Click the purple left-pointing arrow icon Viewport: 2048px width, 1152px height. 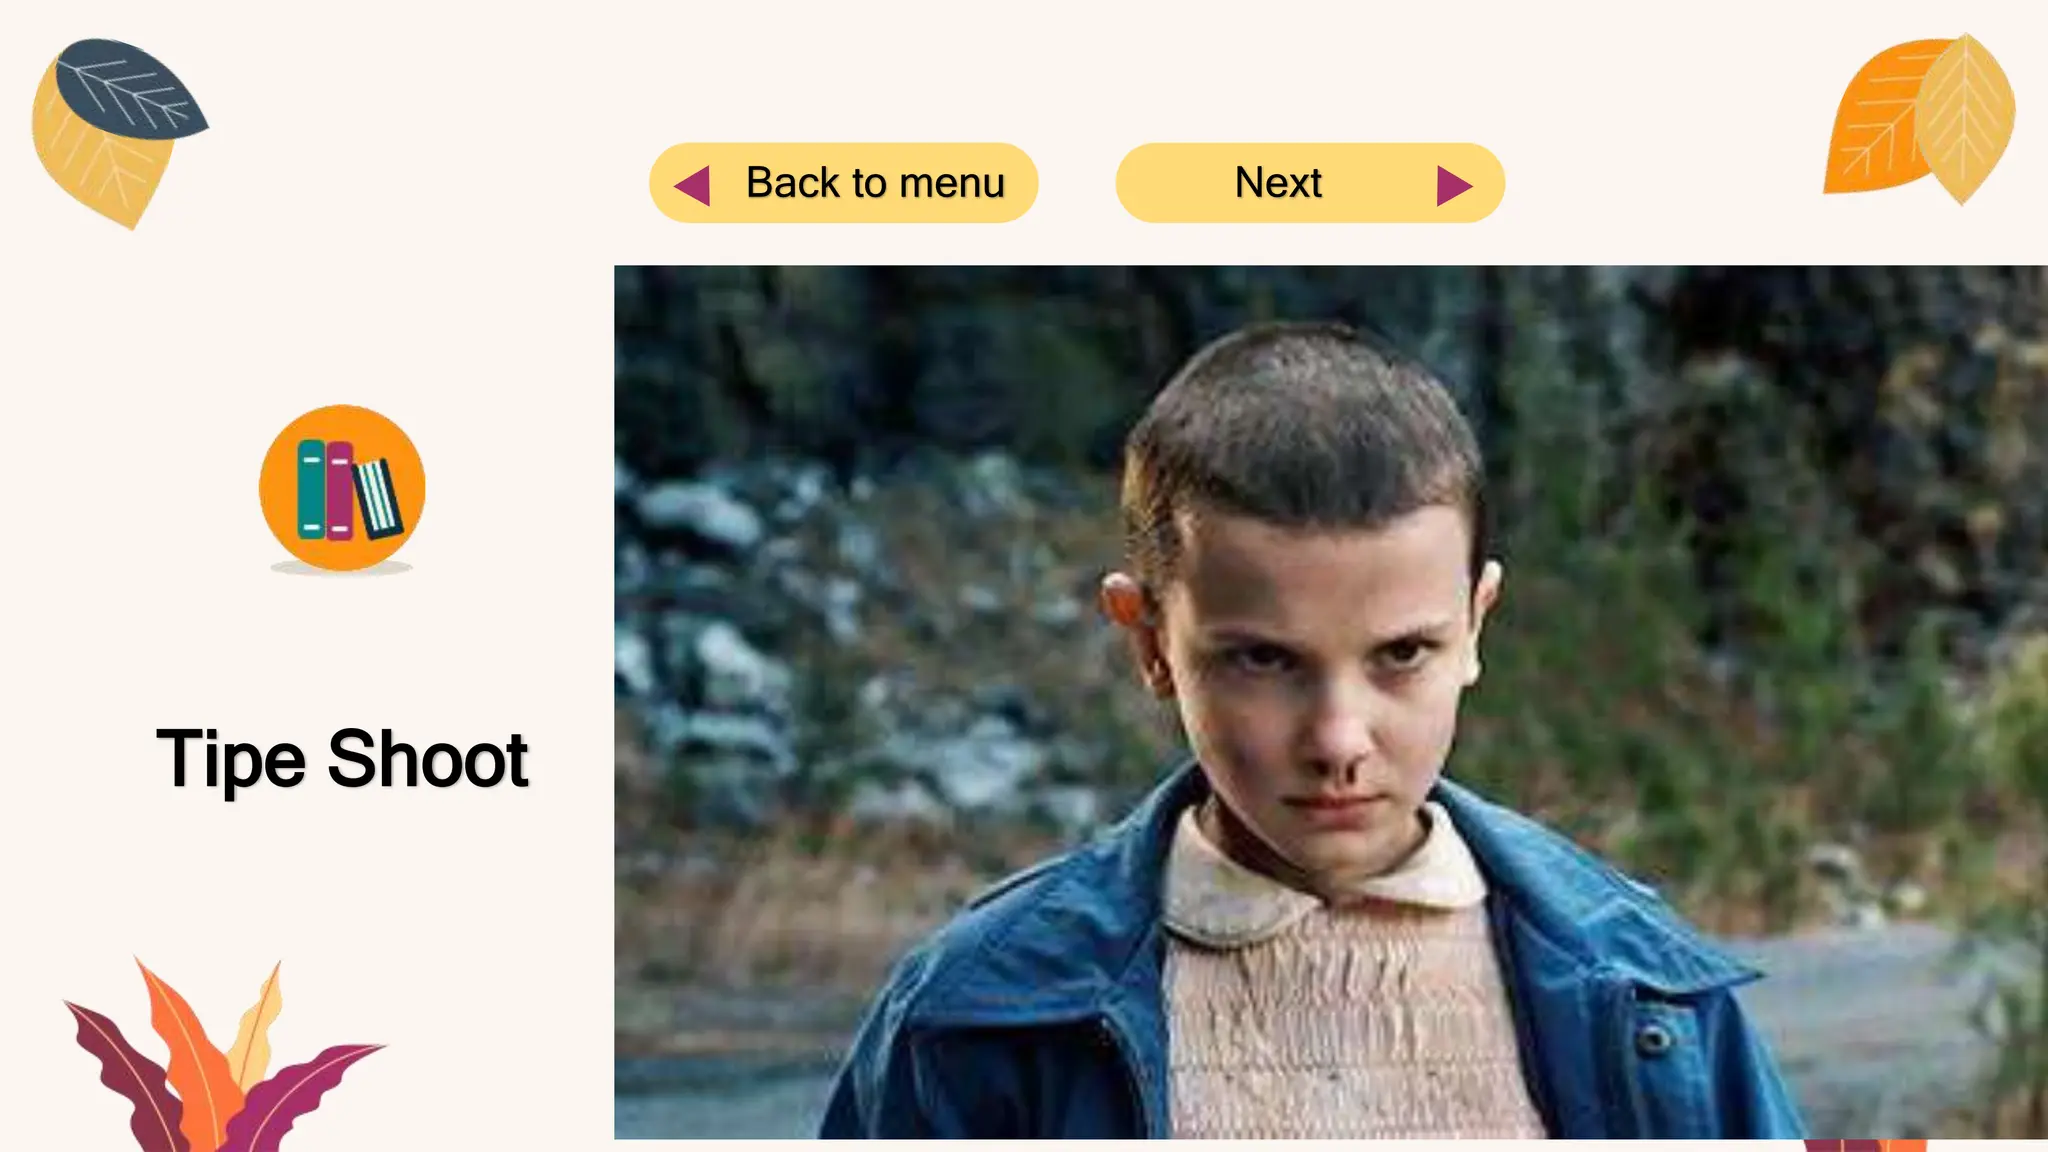692,186
